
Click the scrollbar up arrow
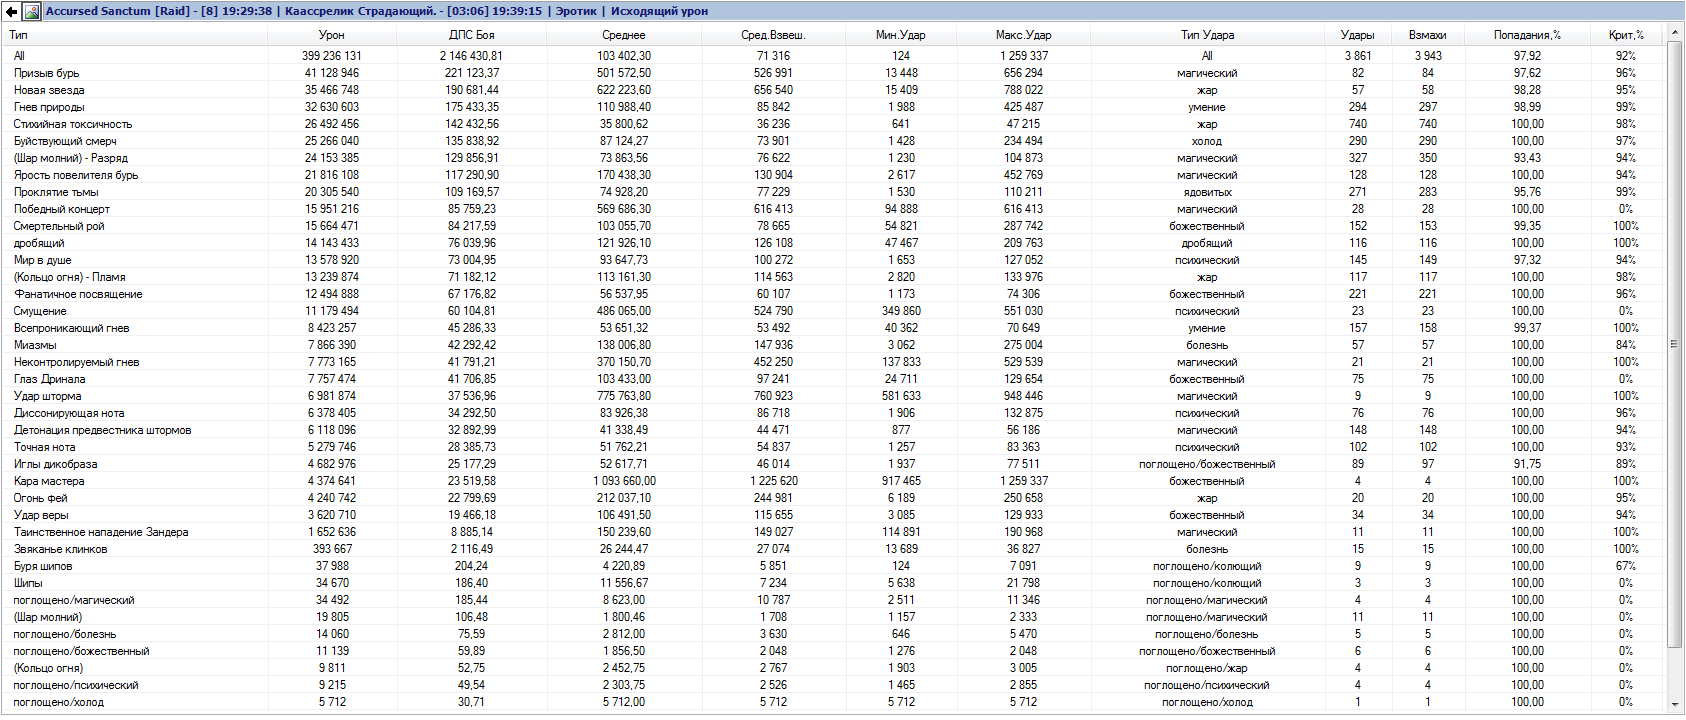(x=1675, y=33)
